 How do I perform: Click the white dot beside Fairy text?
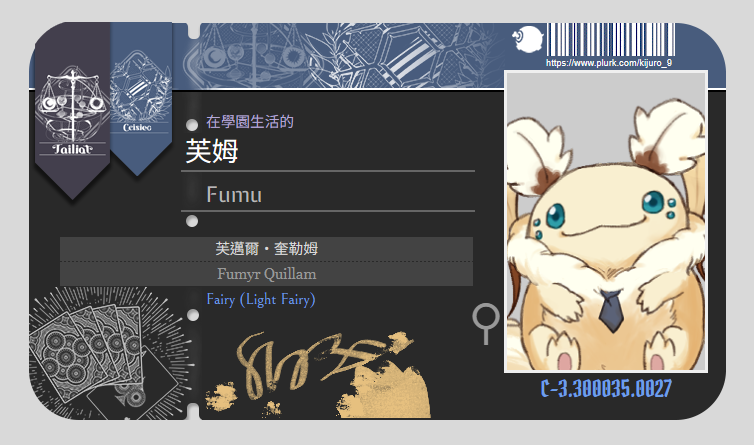[193, 315]
